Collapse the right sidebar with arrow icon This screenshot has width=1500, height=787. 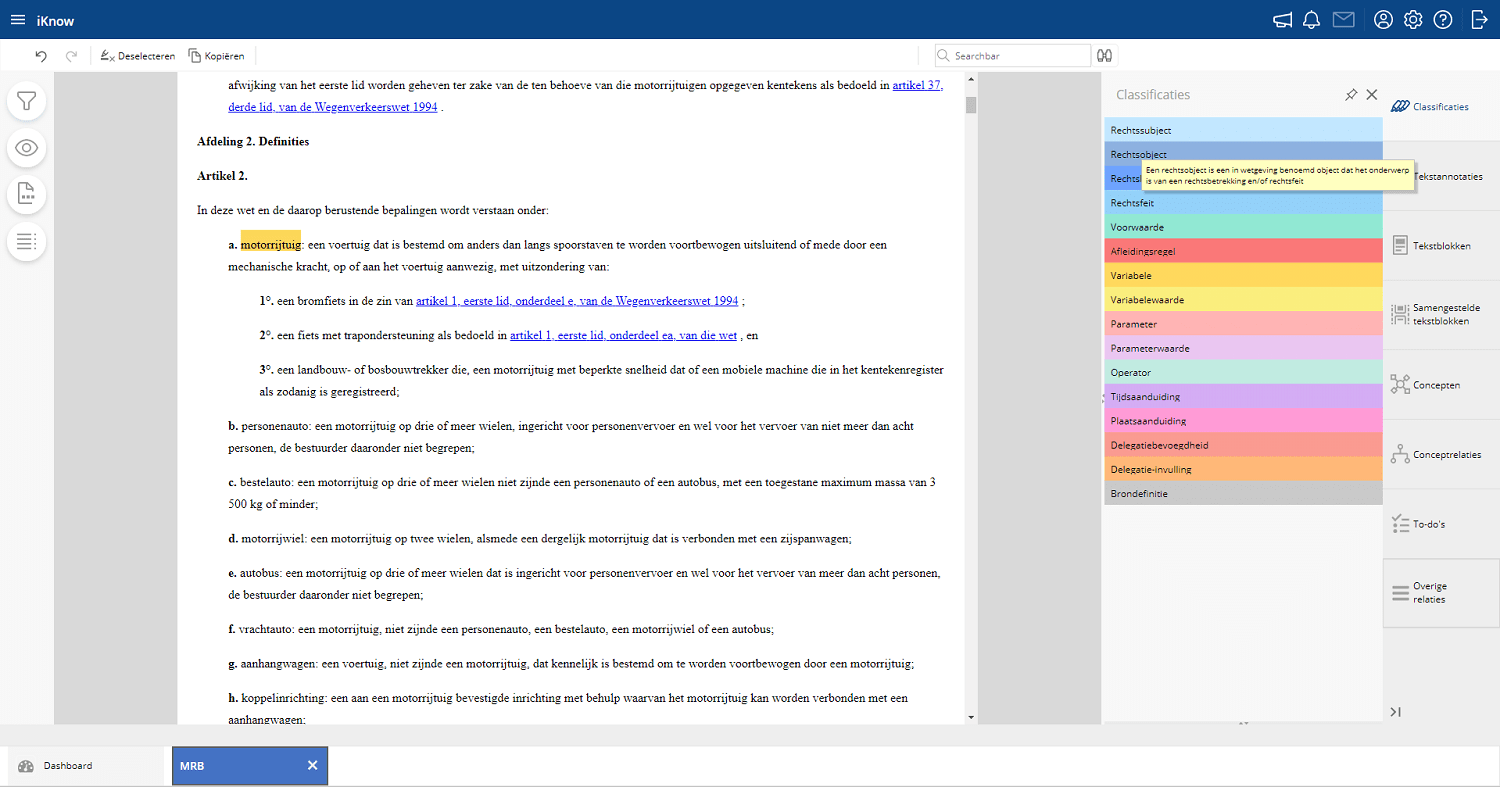1396,712
